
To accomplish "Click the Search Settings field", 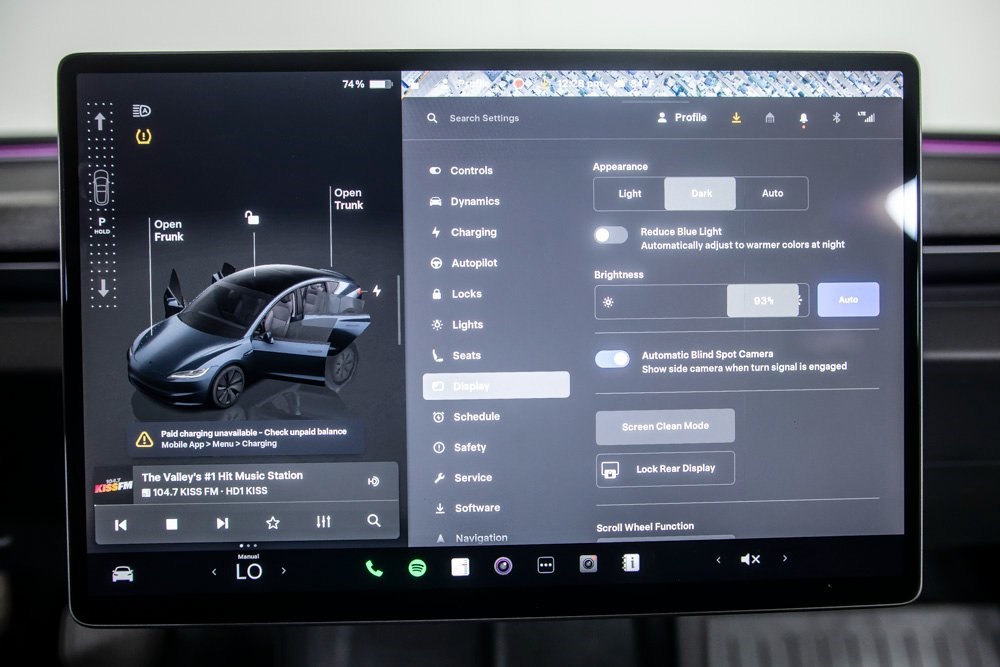I will pyautogui.click(x=484, y=118).
